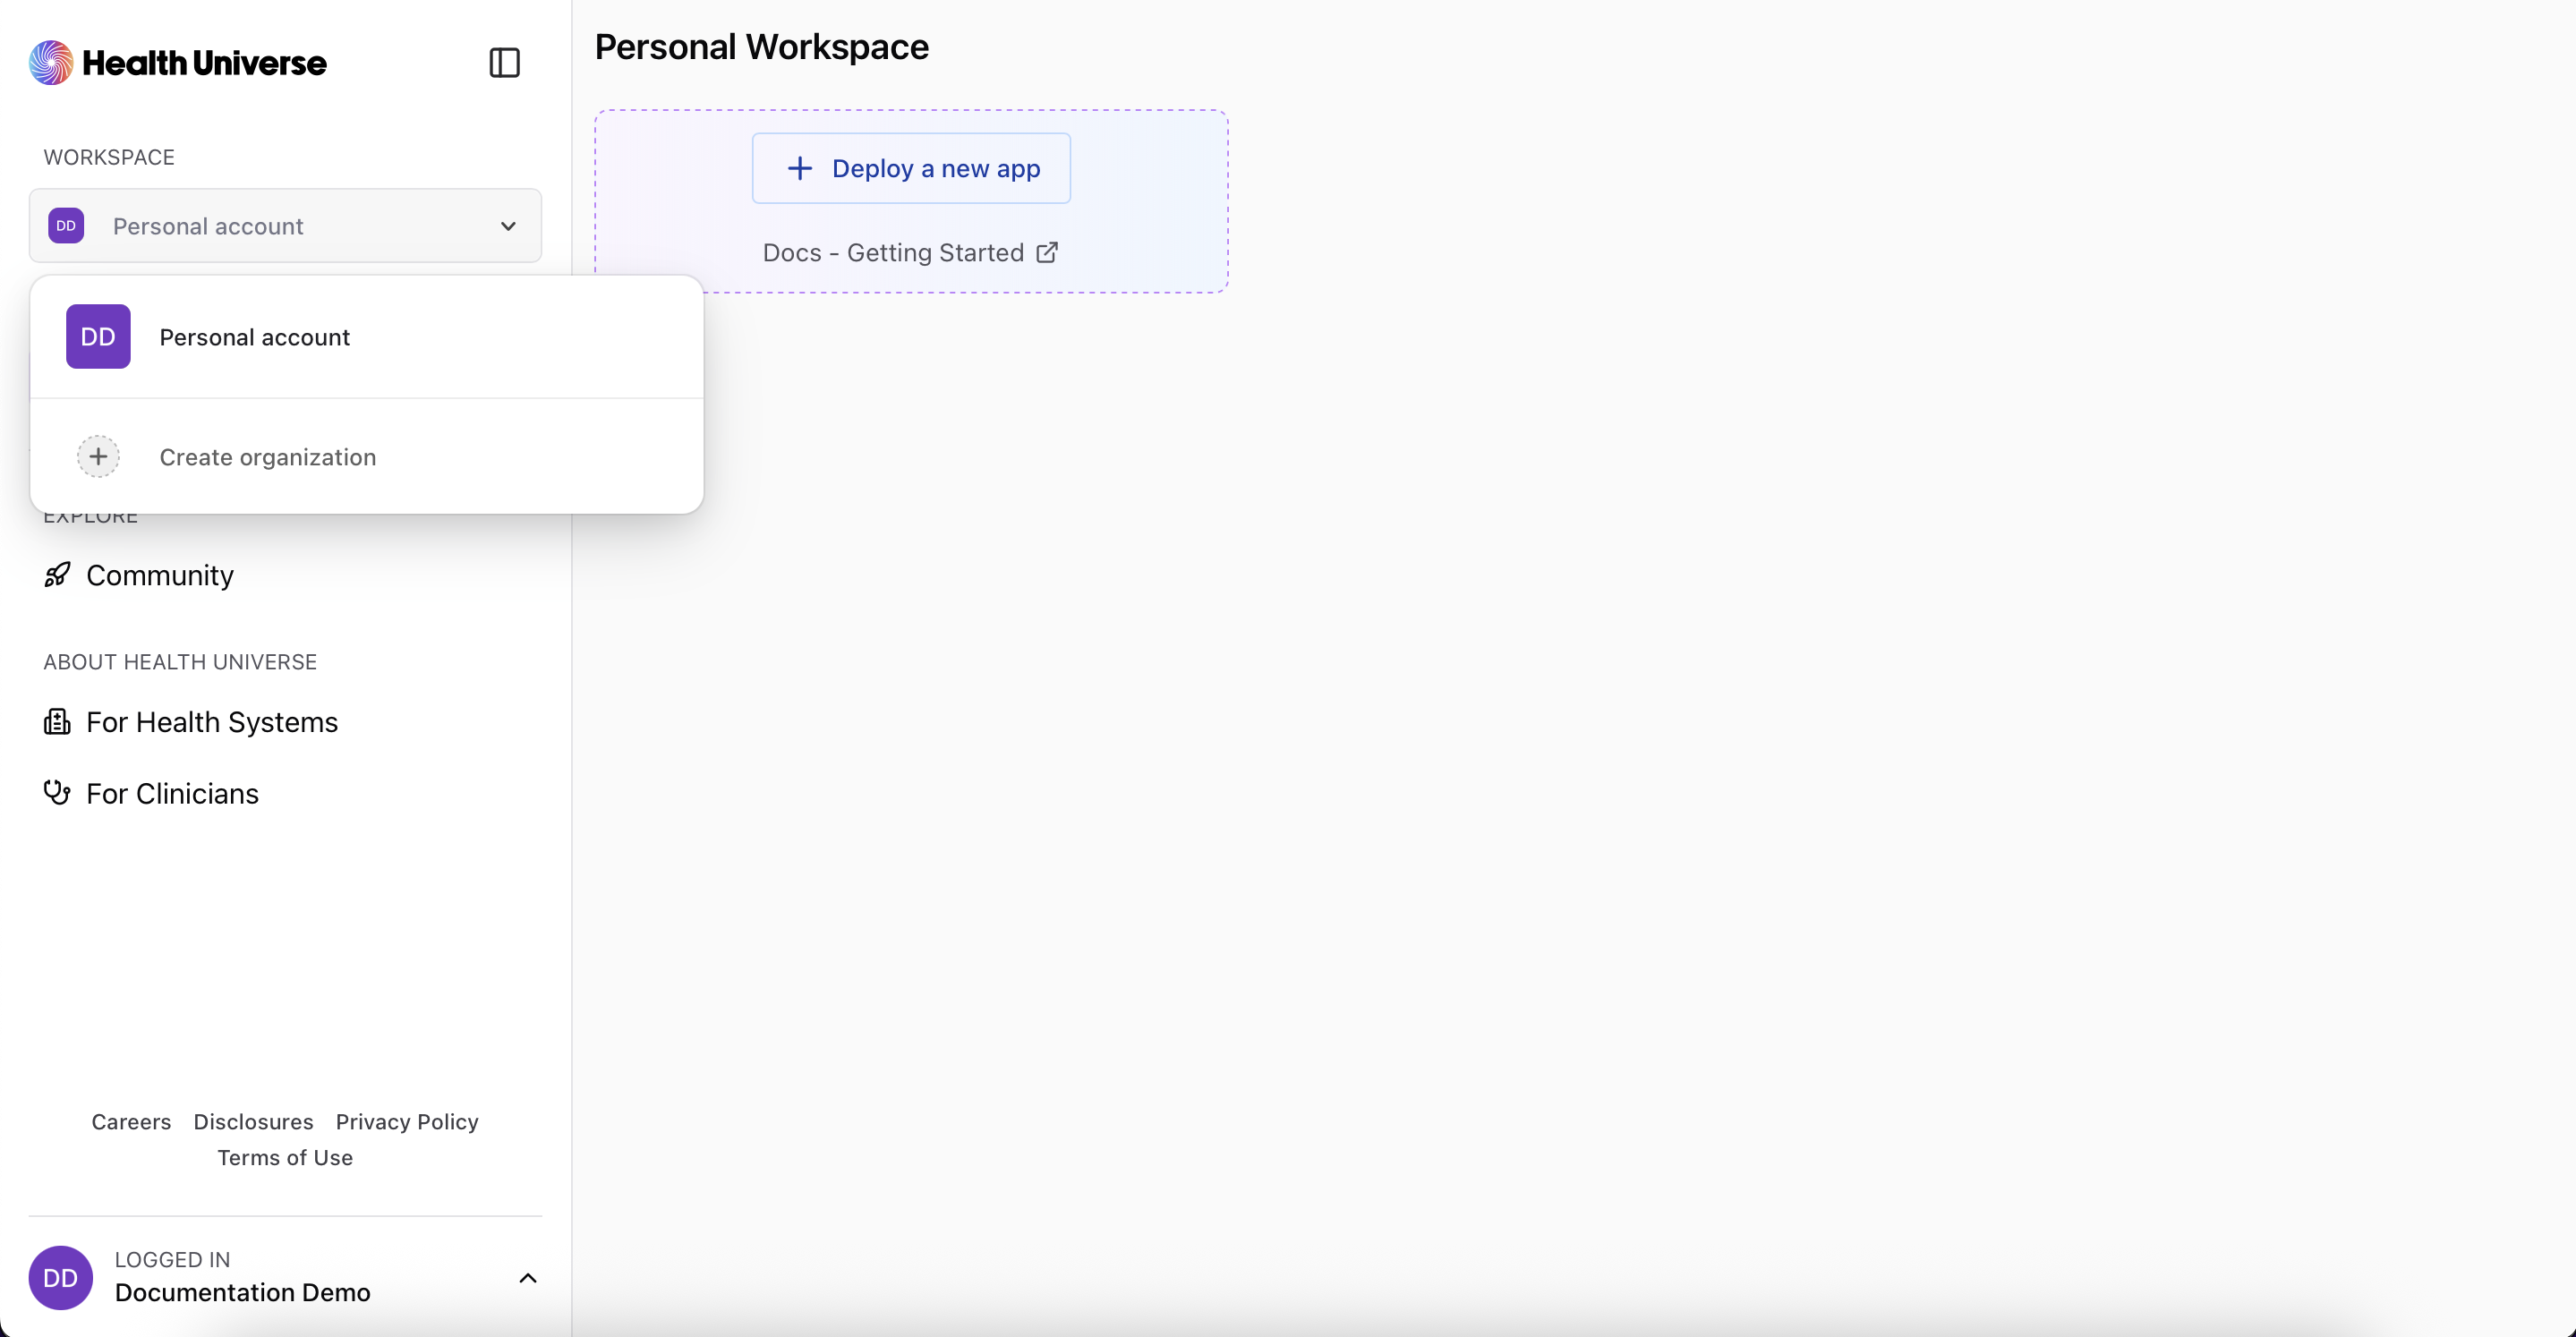Click the hospital icon for Health Systems

click(x=57, y=722)
